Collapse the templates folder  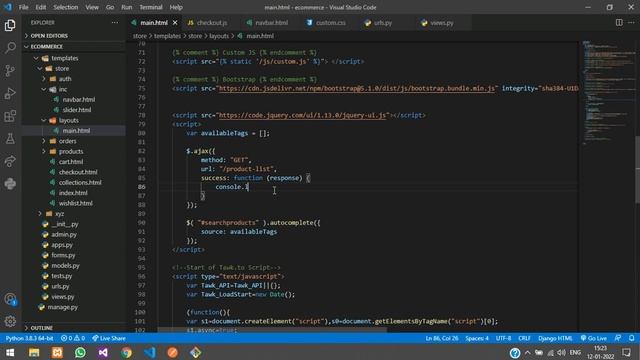[64, 58]
